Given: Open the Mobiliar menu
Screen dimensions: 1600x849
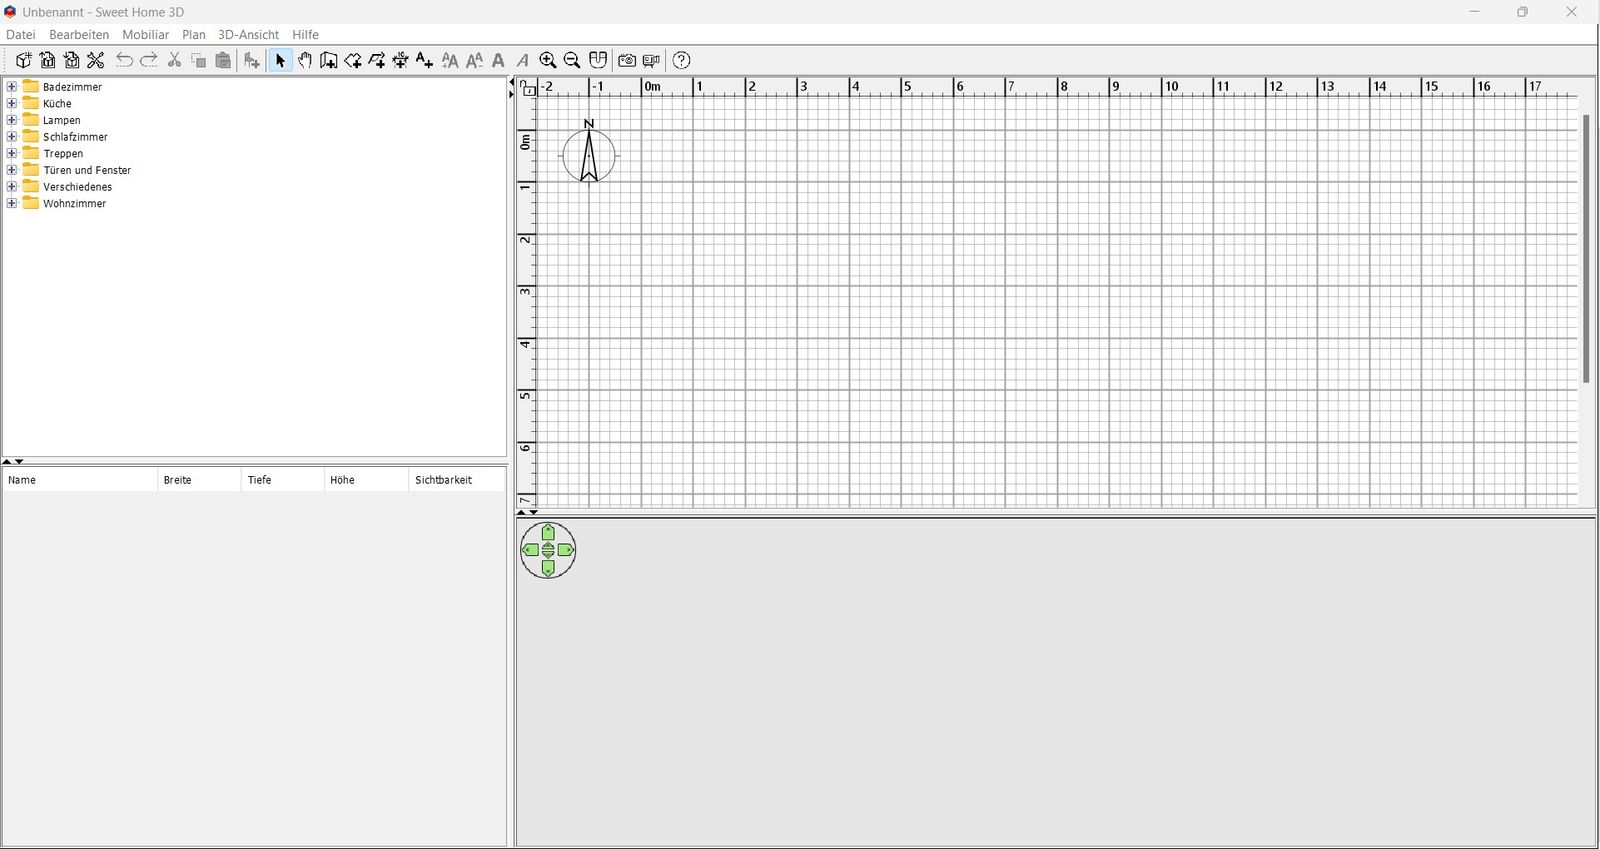Looking at the screenshot, I should tap(146, 34).
